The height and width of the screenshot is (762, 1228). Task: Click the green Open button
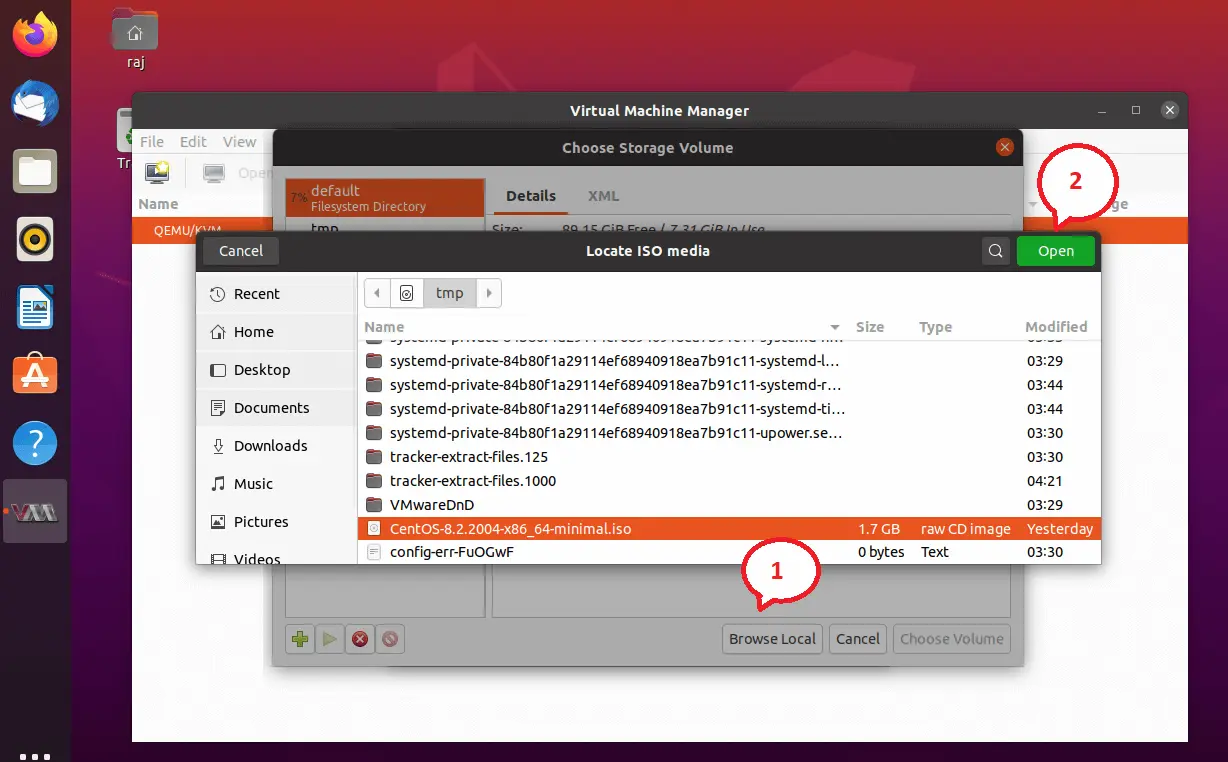coord(1056,251)
